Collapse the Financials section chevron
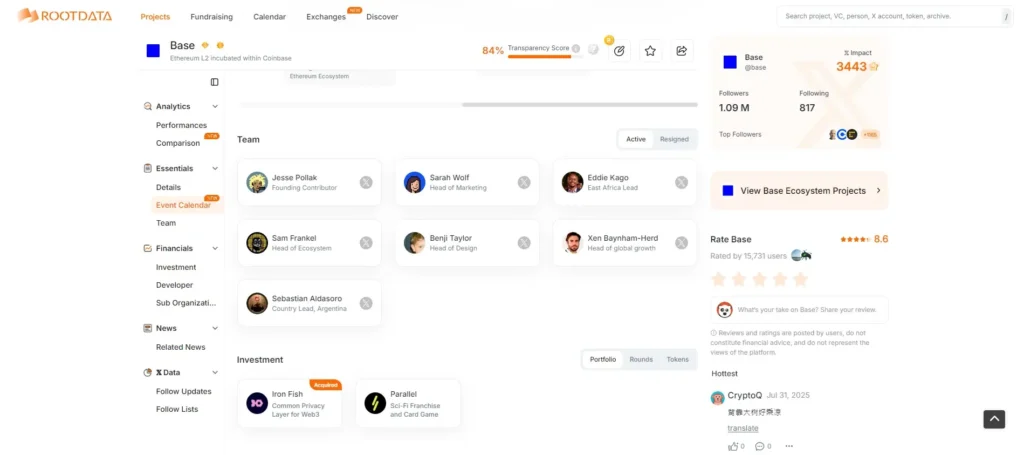The width and height of the screenshot is (1024, 455). [x=215, y=248]
